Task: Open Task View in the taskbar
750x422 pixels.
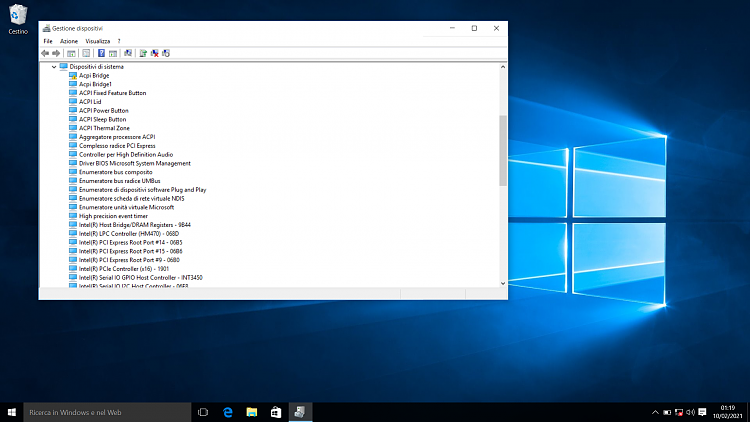Action: [203, 412]
